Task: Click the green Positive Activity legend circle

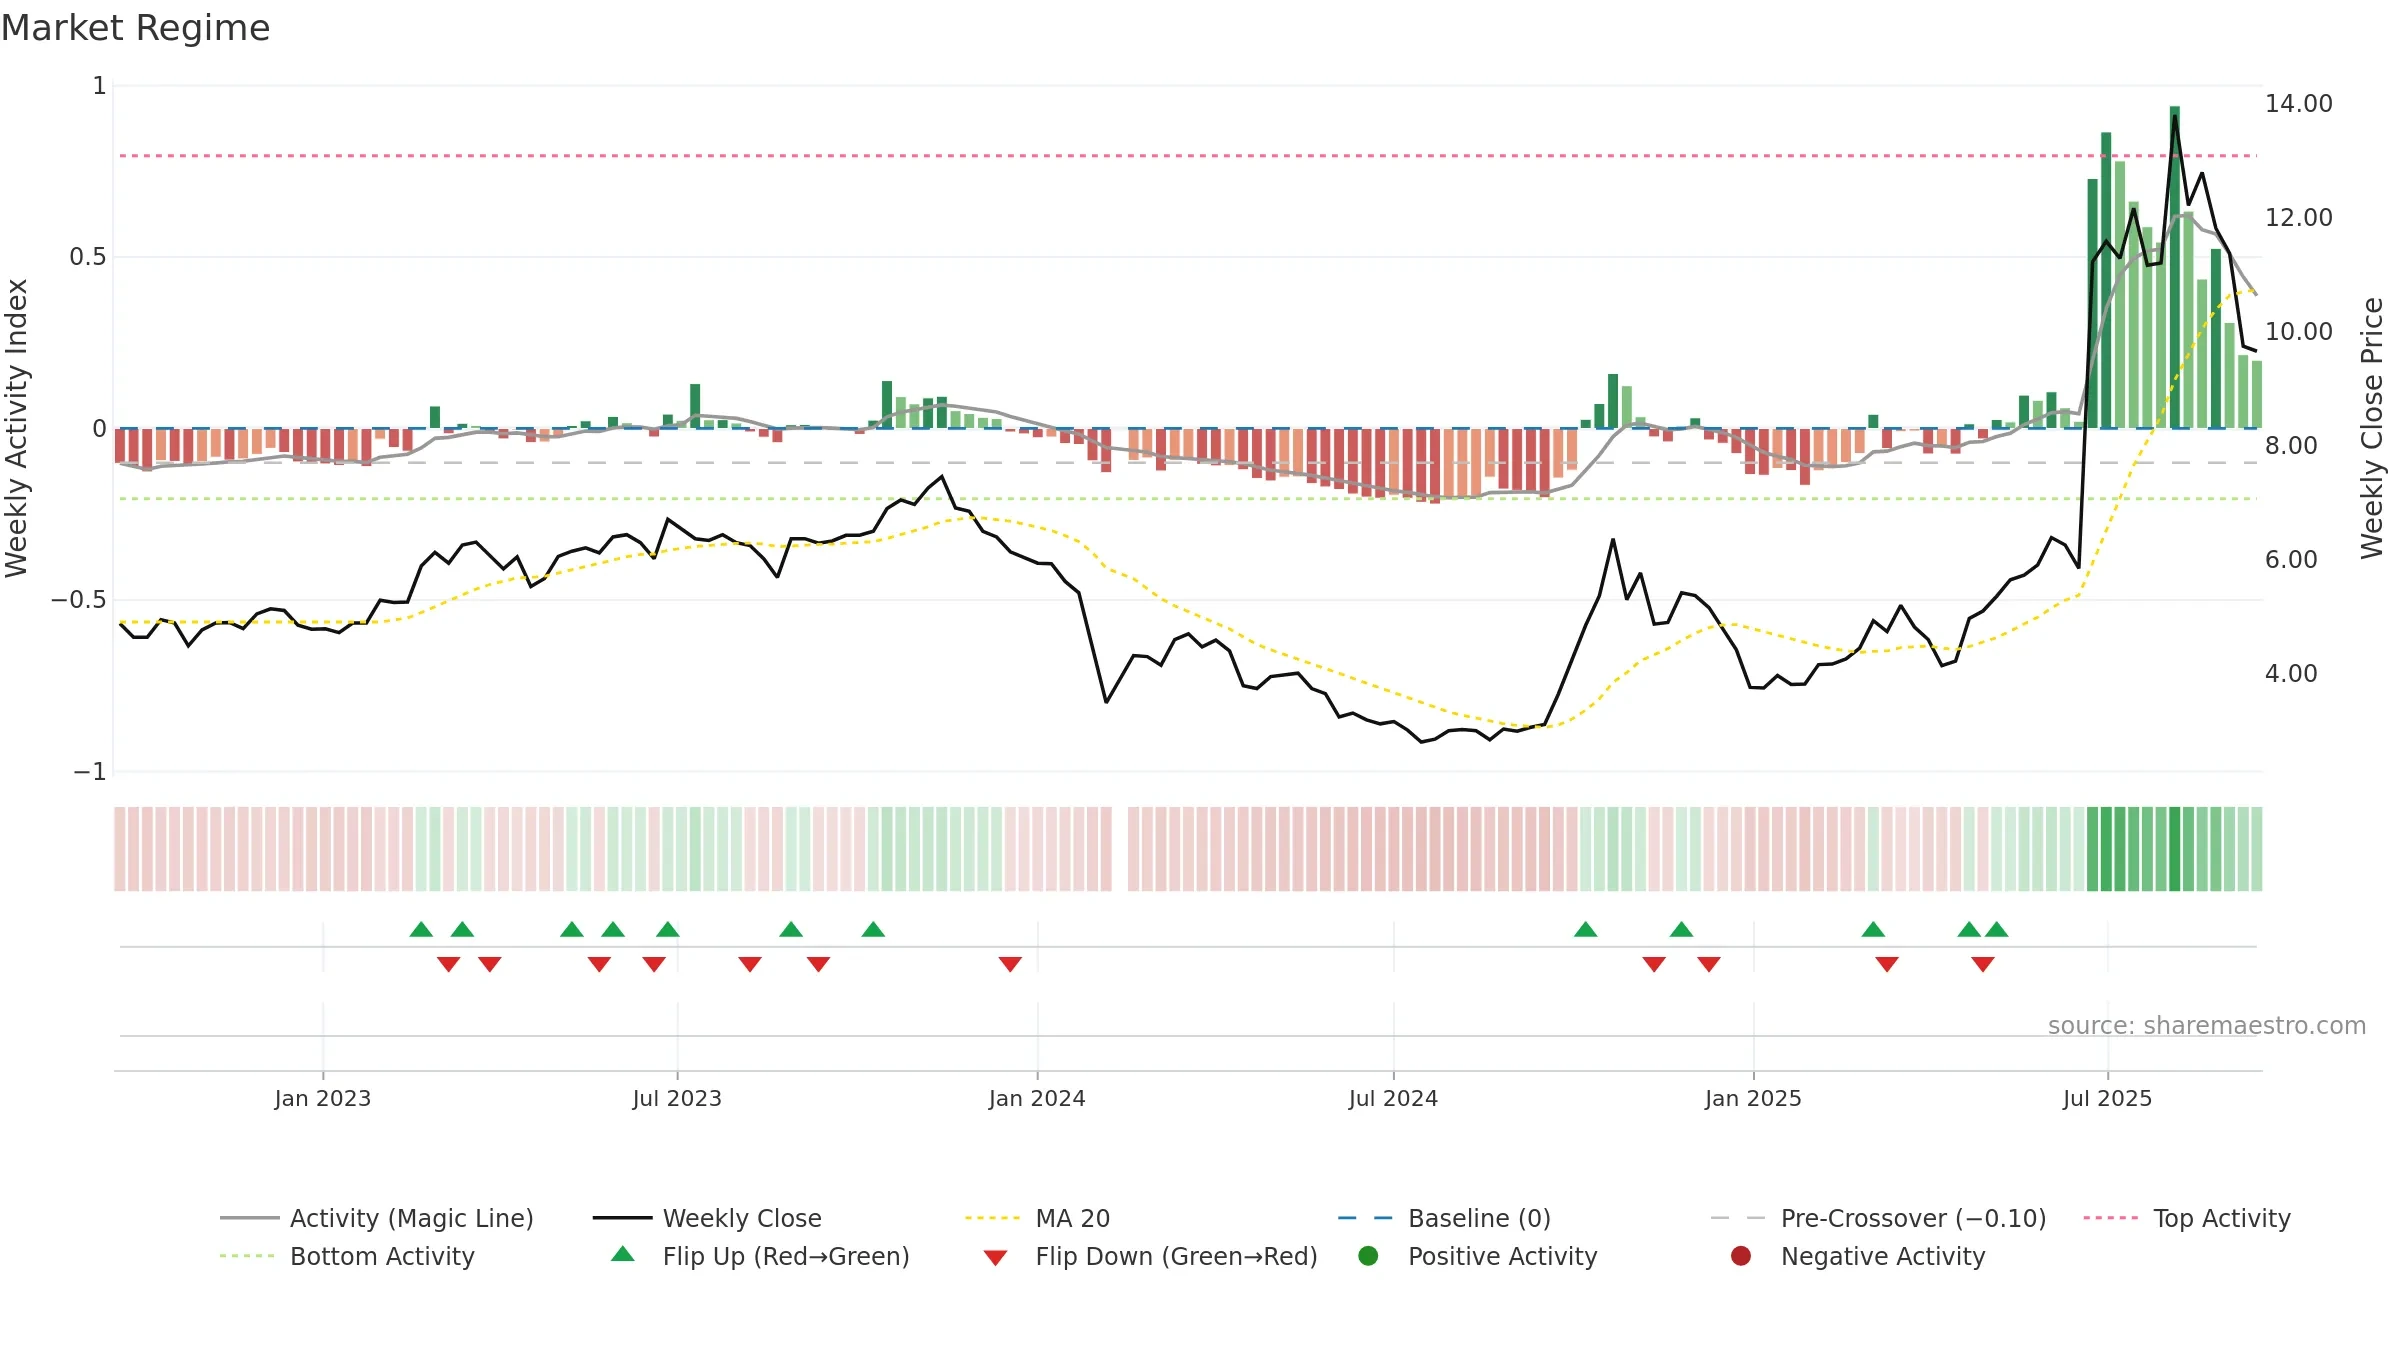Action: [x=1369, y=1256]
